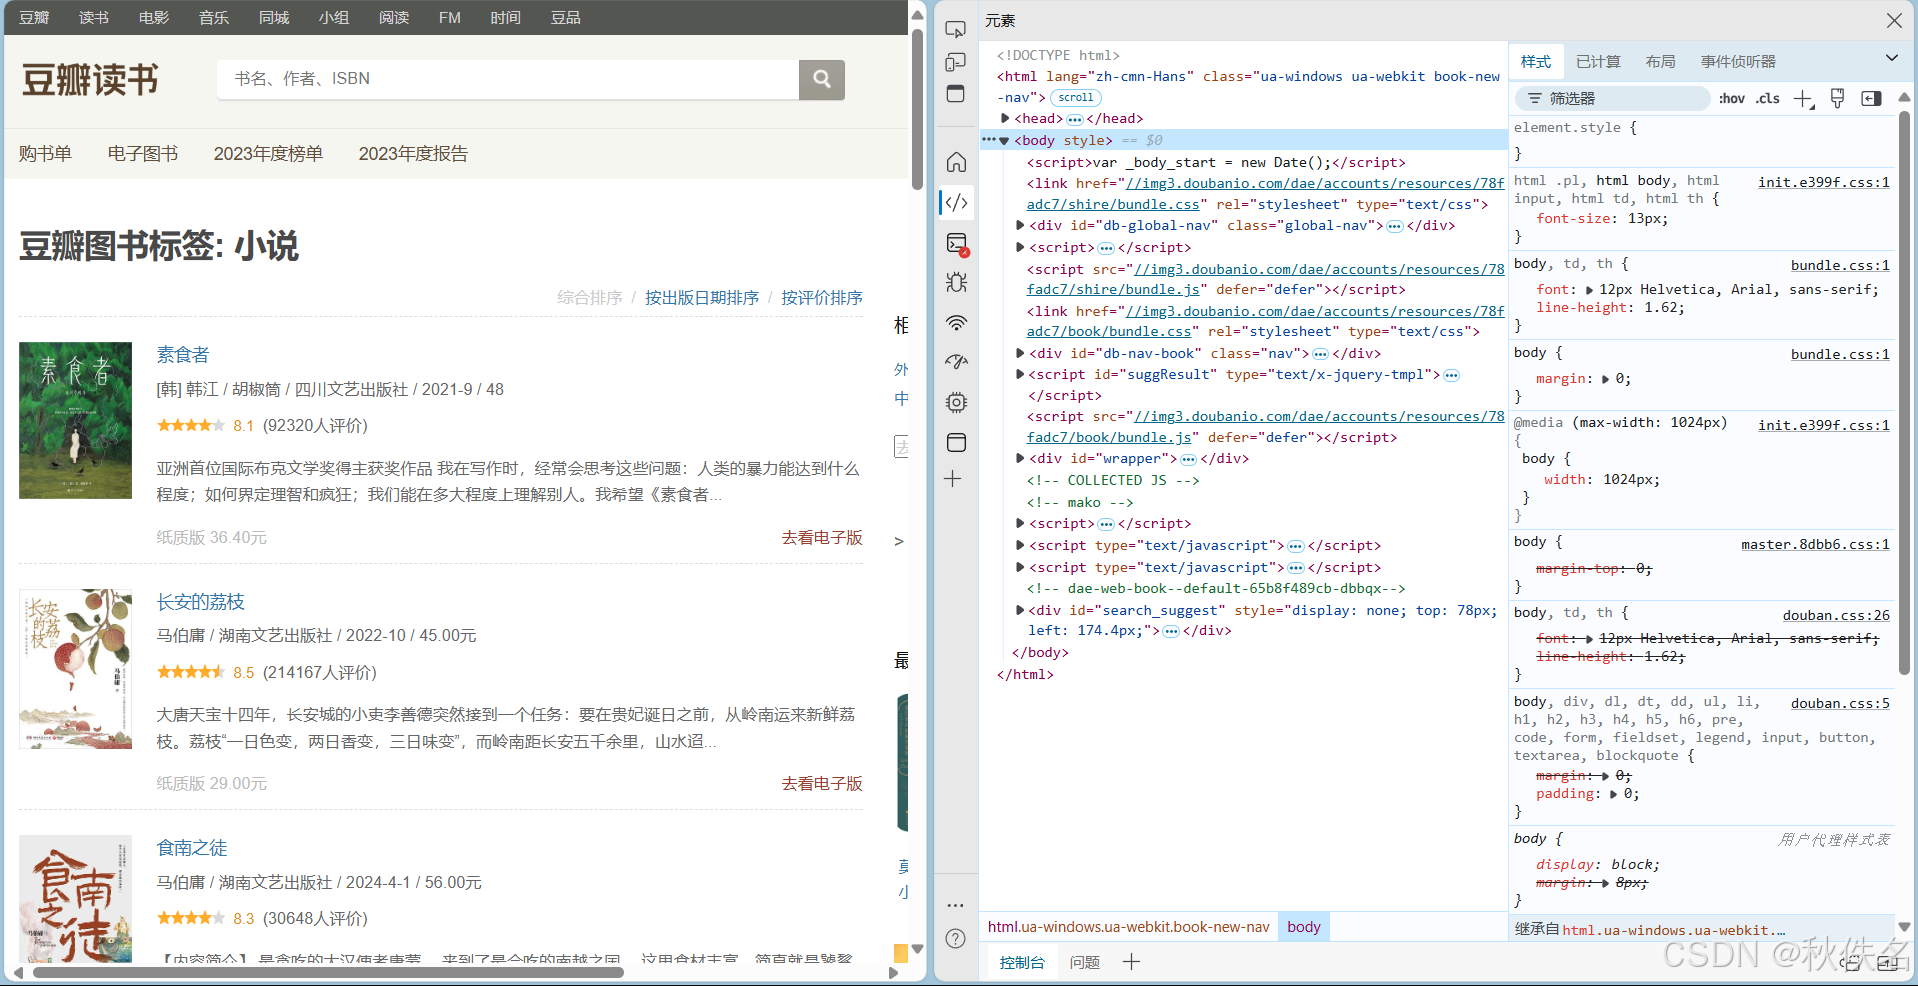The height and width of the screenshot is (986, 1918).
Task: Open douban.css:26 source link
Action: pos(1836,615)
